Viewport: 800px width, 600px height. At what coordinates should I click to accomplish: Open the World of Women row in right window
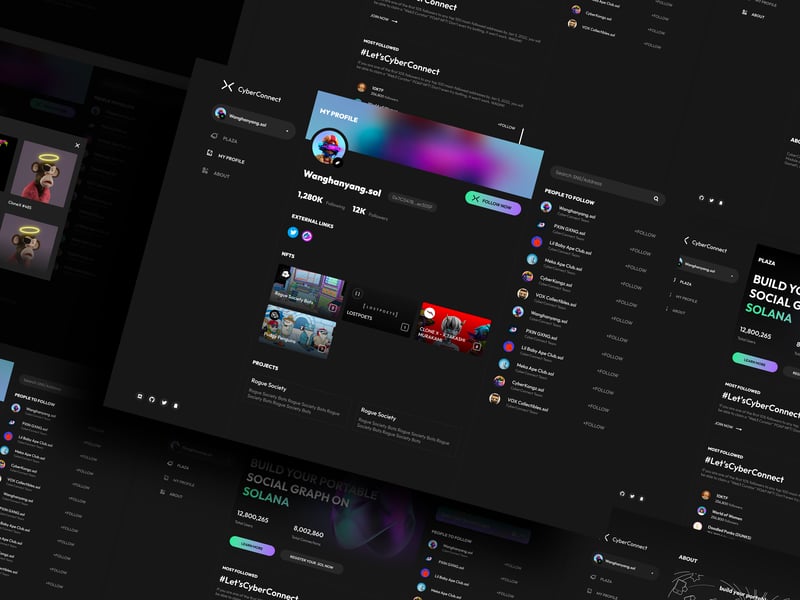pos(721,513)
